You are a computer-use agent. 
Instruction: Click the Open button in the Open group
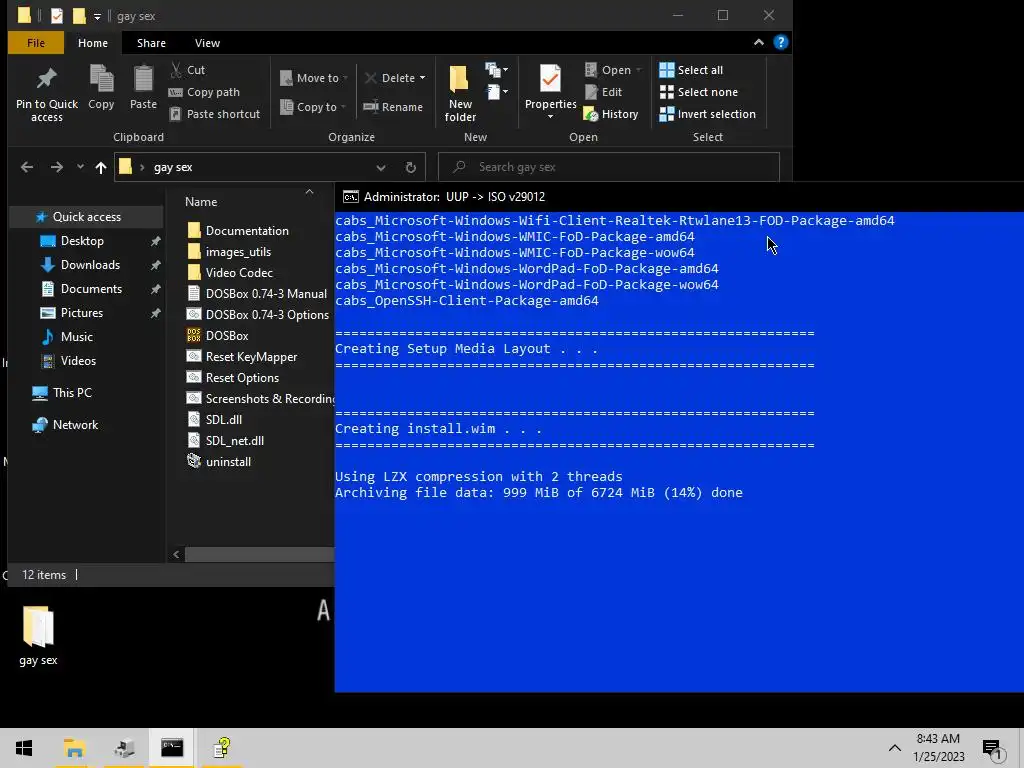(608, 70)
